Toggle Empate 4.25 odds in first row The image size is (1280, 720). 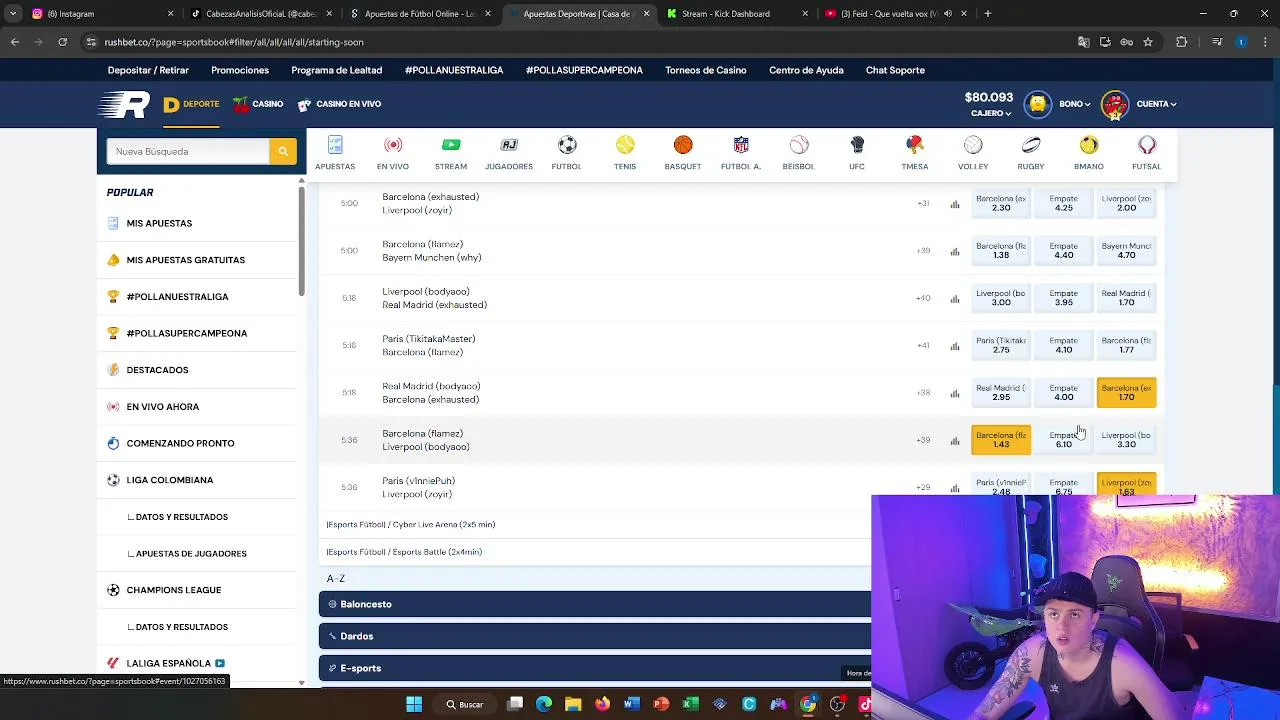[x=1063, y=203]
